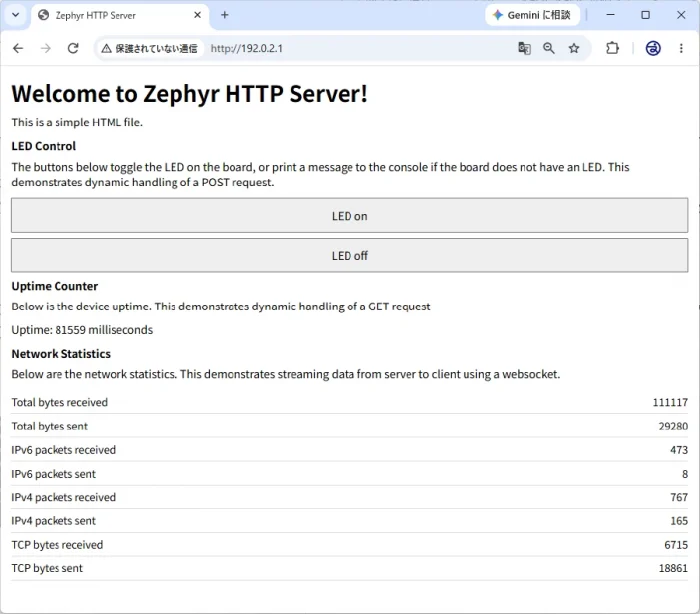The height and width of the screenshot is (614, 700).
Task: Open a new tab with plus
Action: [225, 15]
